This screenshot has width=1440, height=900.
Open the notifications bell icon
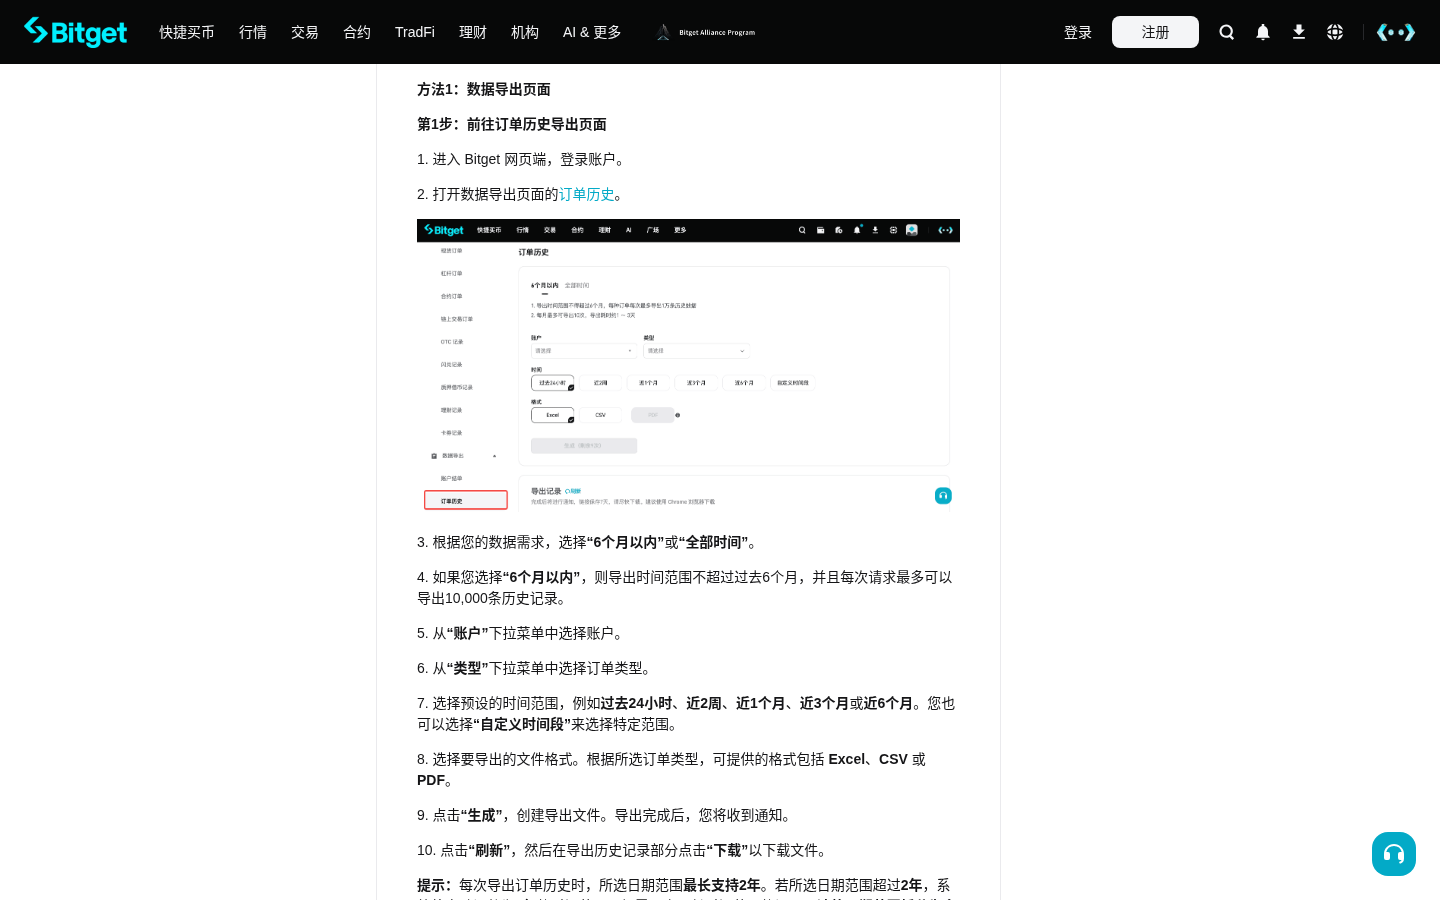(x=1263, y=32)
